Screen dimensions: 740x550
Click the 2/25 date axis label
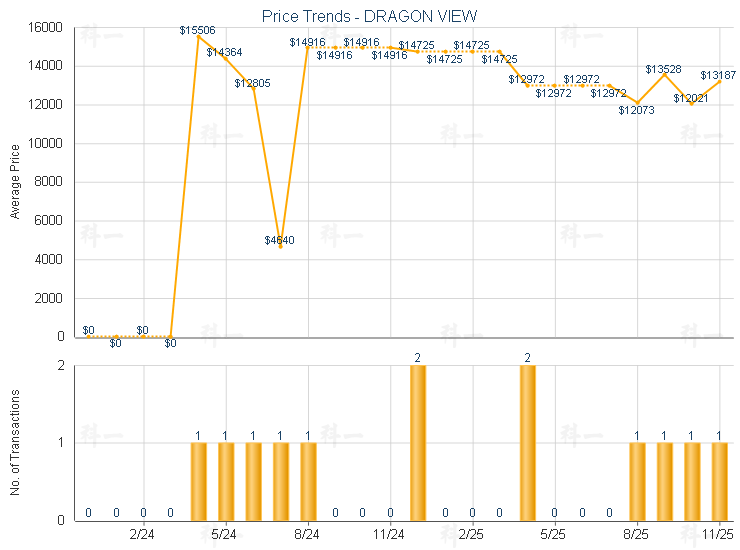[472, 535]
